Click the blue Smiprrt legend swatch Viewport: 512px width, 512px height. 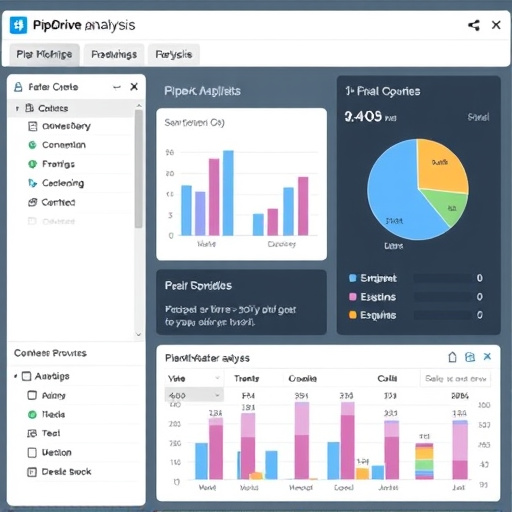pos(352,278)
